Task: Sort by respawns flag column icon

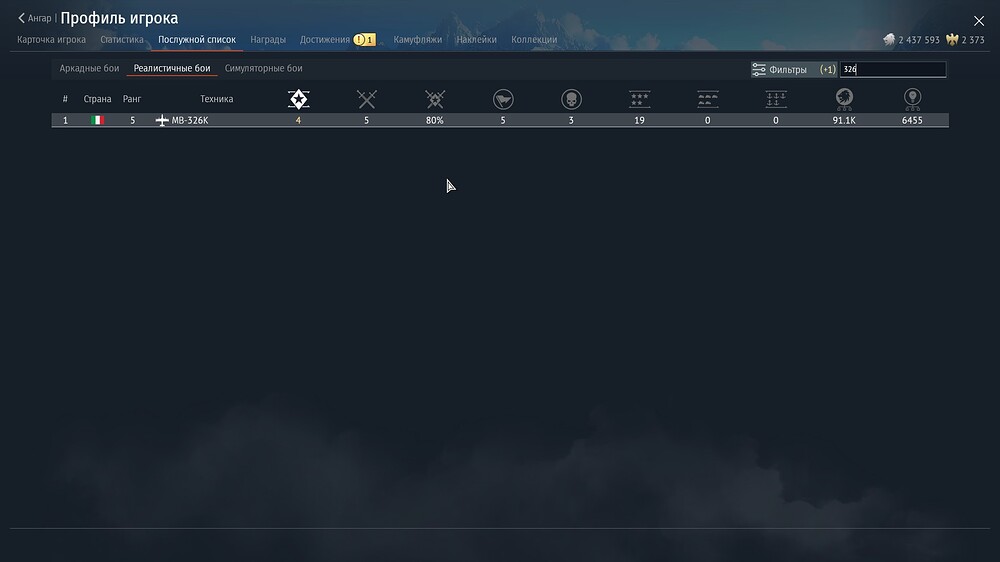Action: [503, 99]
